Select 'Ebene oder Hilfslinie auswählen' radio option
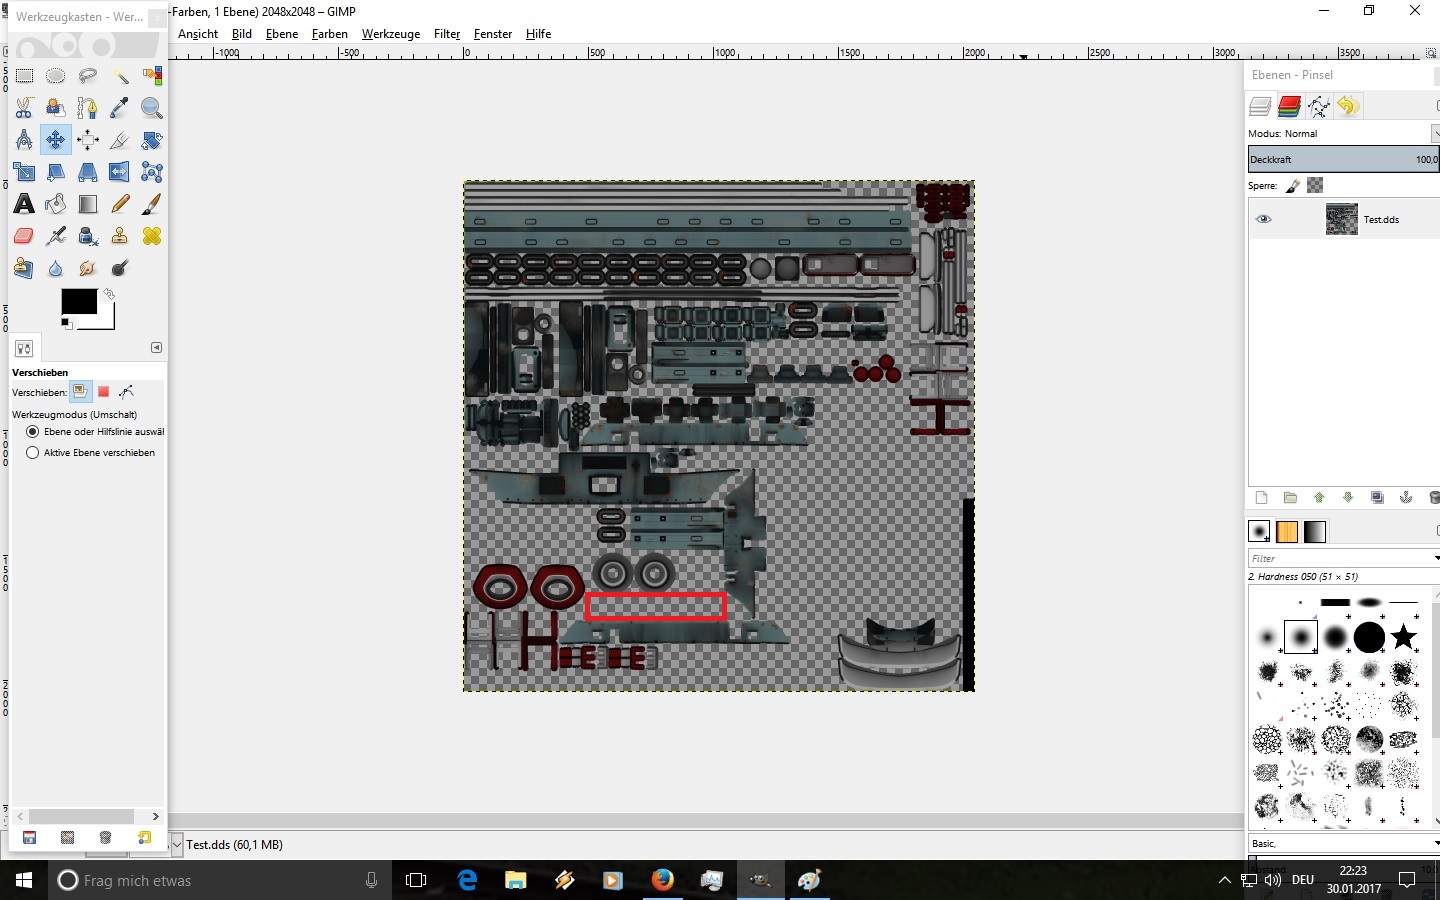Viewport: 1440px width, 900px height. [33, 432]
